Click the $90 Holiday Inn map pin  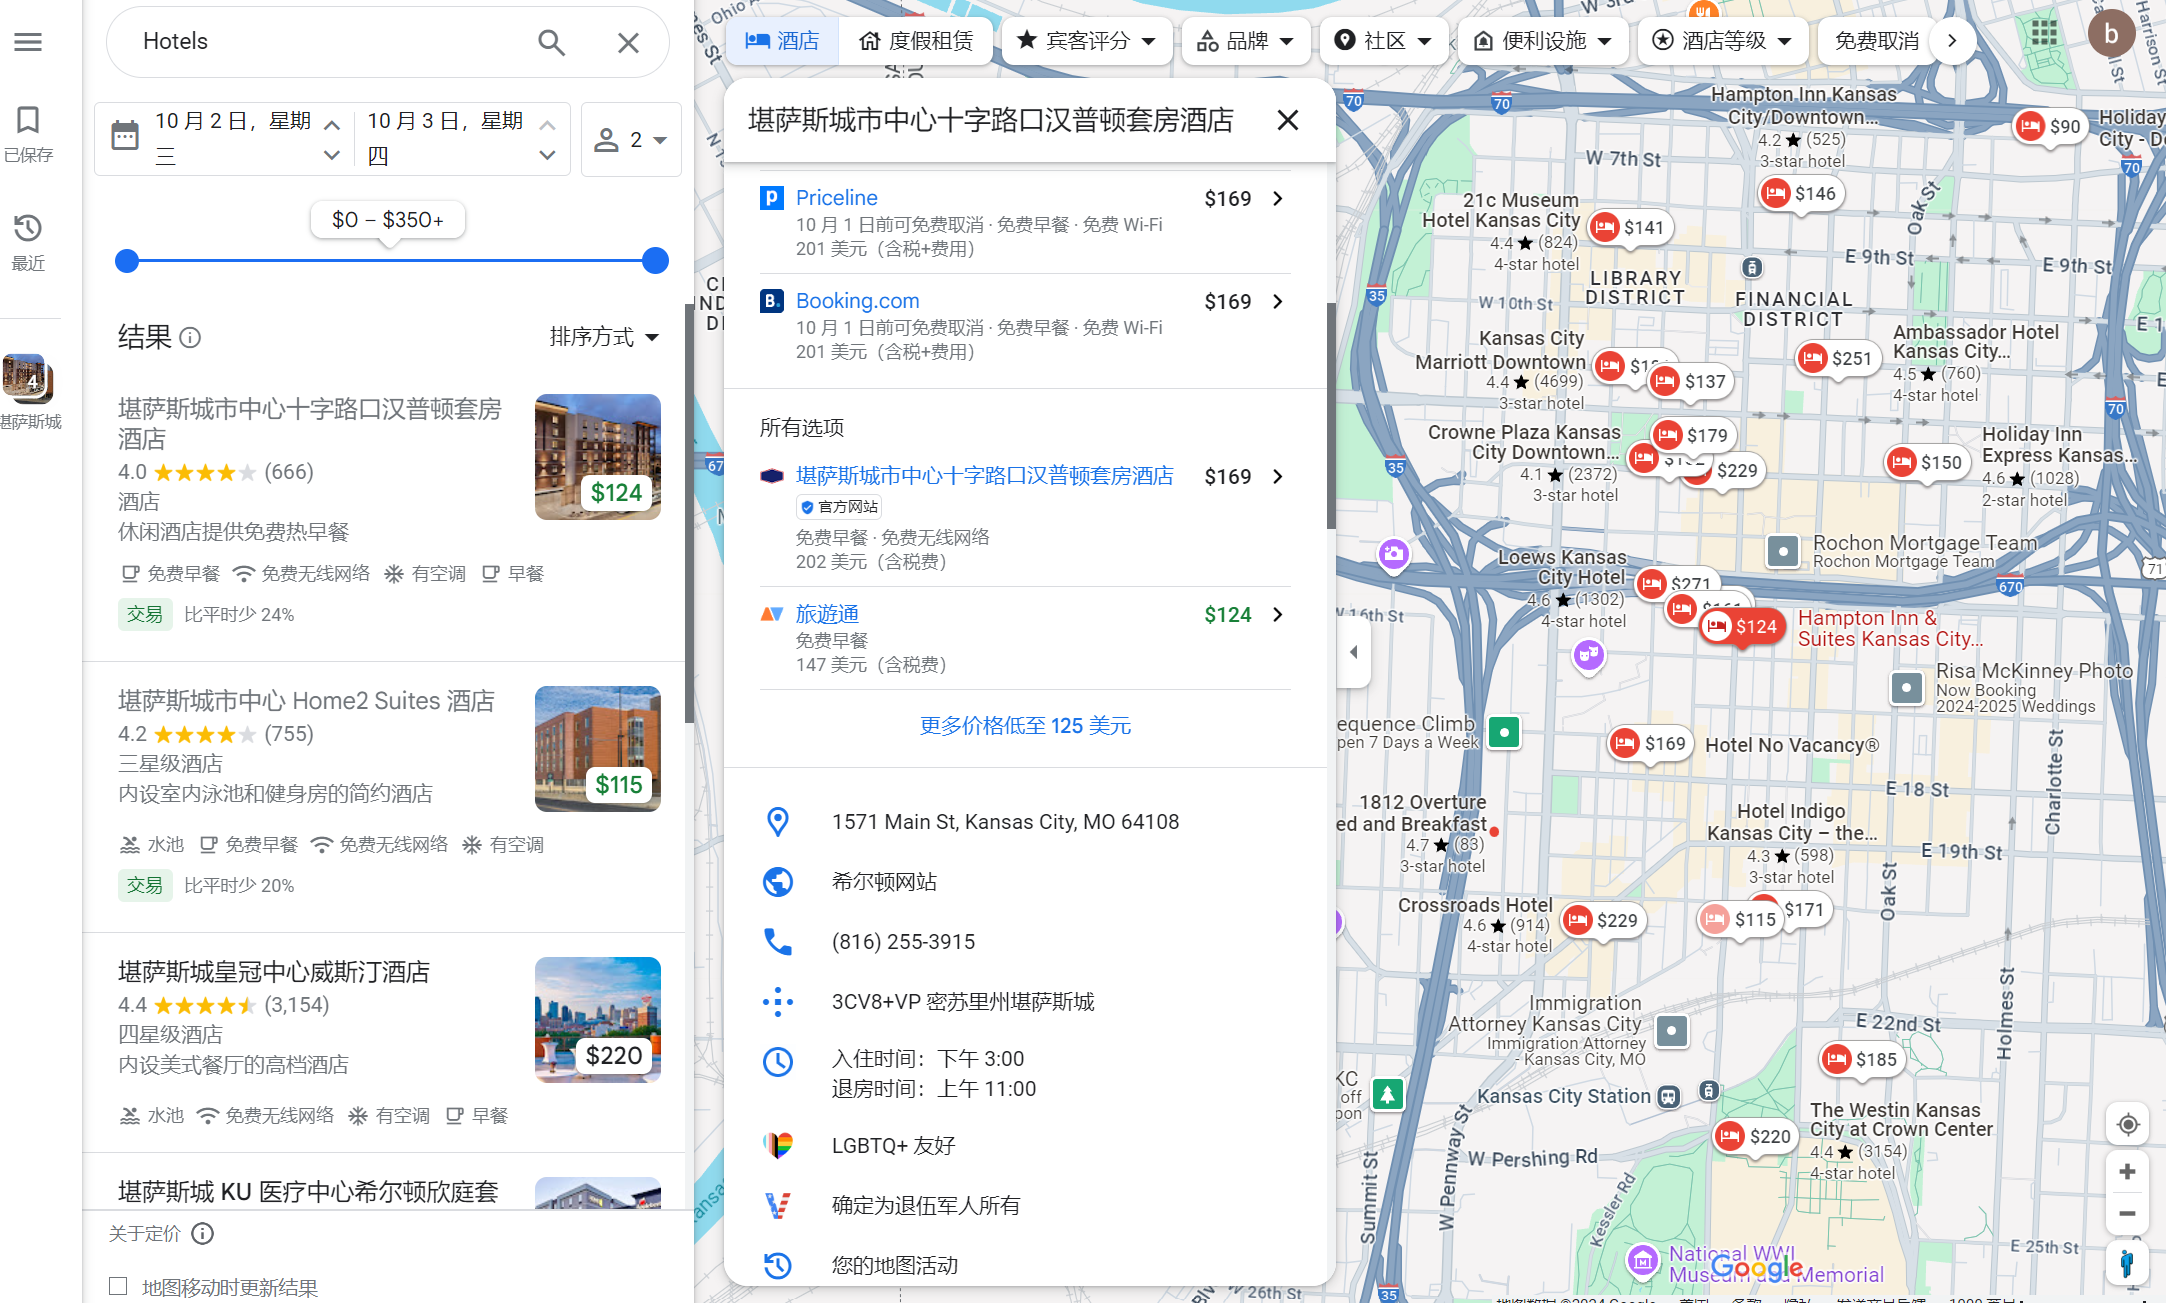click(x=2049, y=127)
